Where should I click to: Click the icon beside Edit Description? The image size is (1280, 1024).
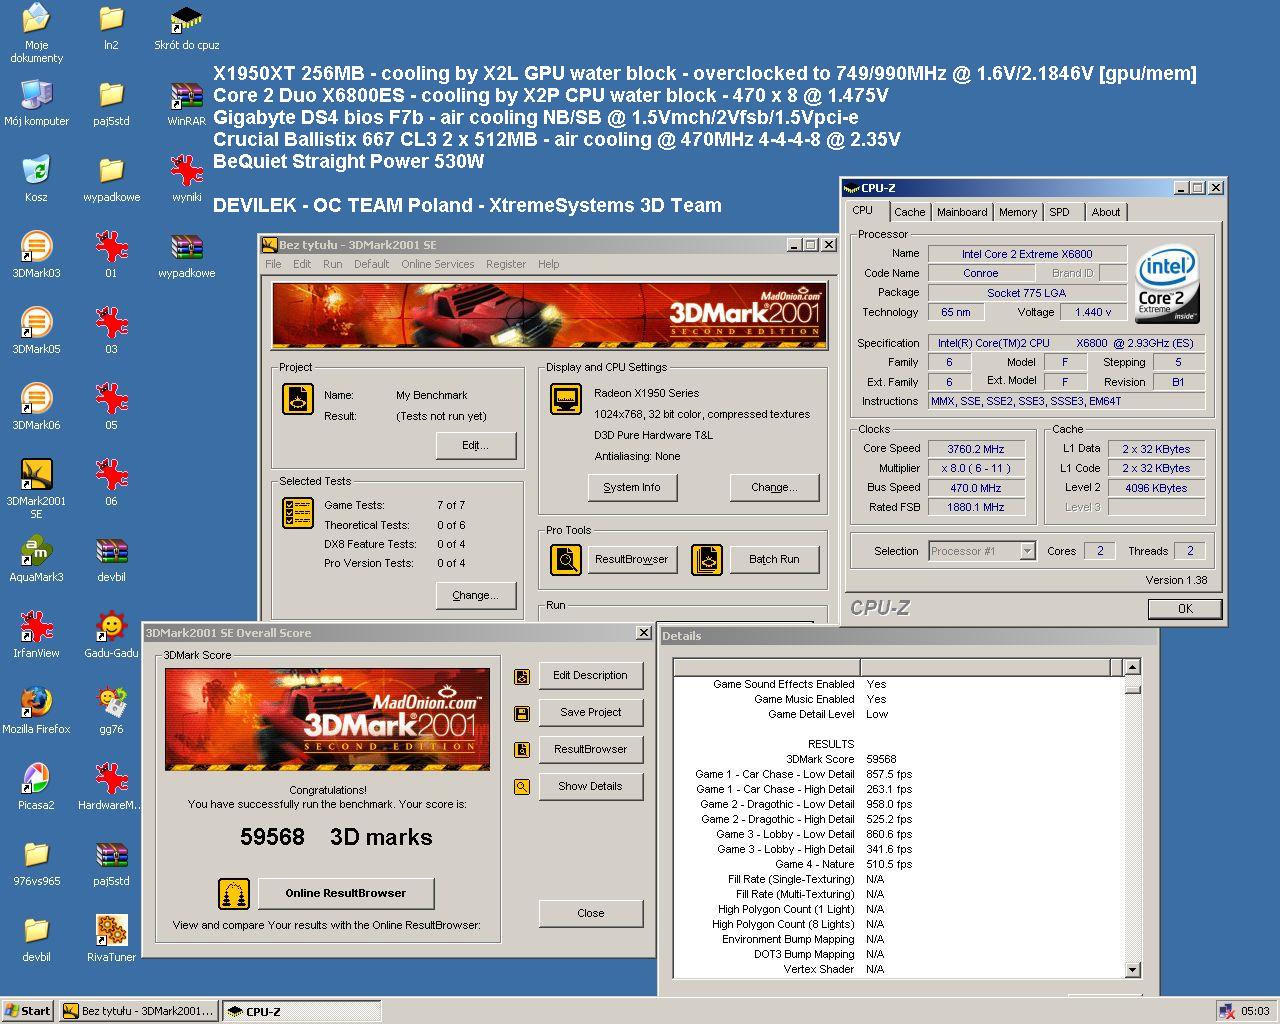522,676
